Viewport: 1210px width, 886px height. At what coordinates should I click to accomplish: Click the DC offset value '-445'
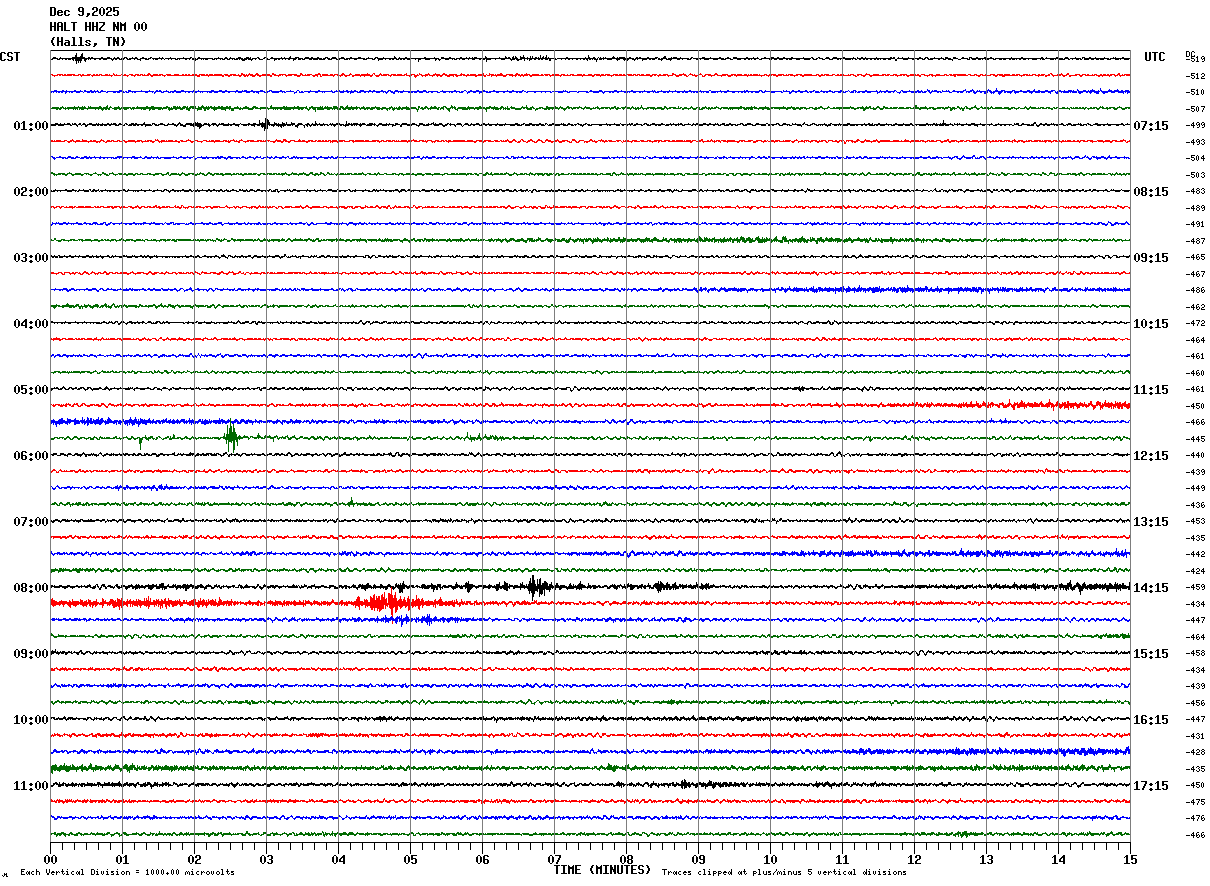coord(1195,439)
